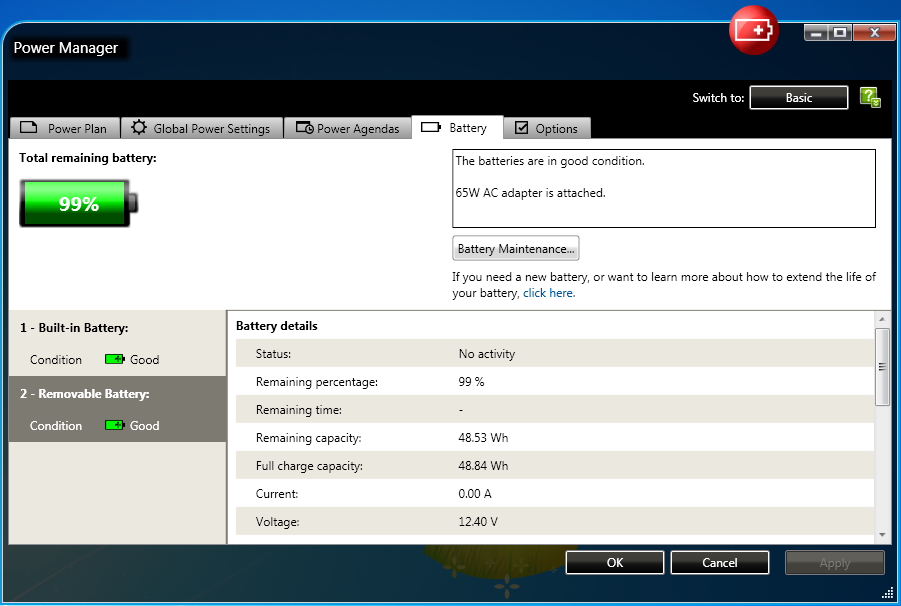The image size is (901, 606).
Task: Click the Cancel button
Action: coord(719,563)
